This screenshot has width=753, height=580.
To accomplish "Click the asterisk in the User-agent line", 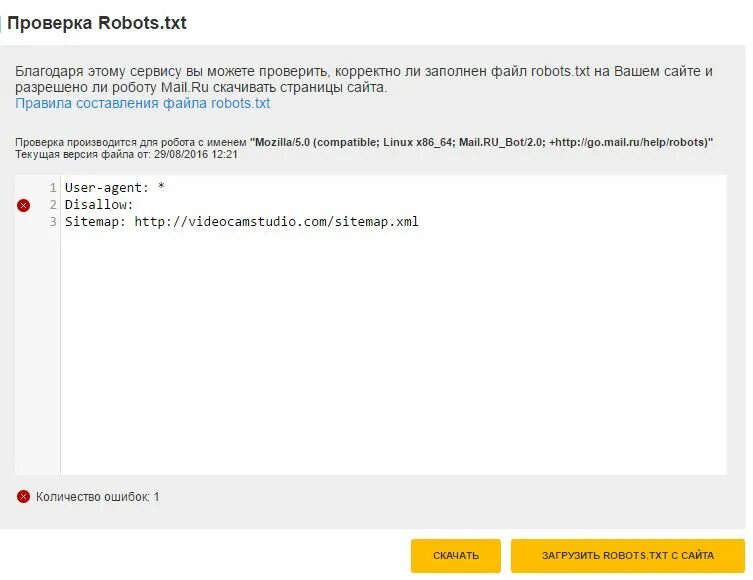I will (161, 186).
